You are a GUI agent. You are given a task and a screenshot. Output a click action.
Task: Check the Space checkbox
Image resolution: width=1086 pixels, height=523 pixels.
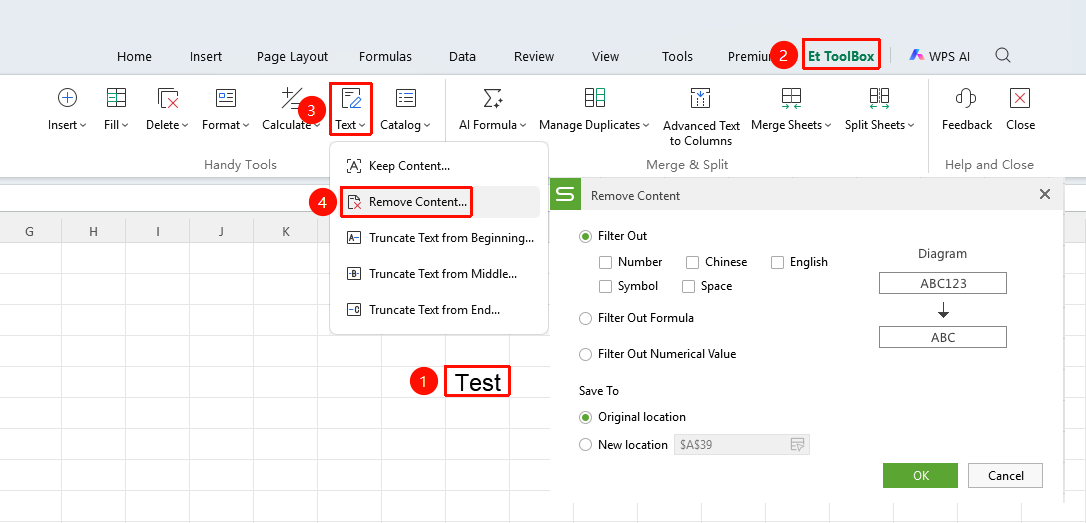tap(688, 286)
